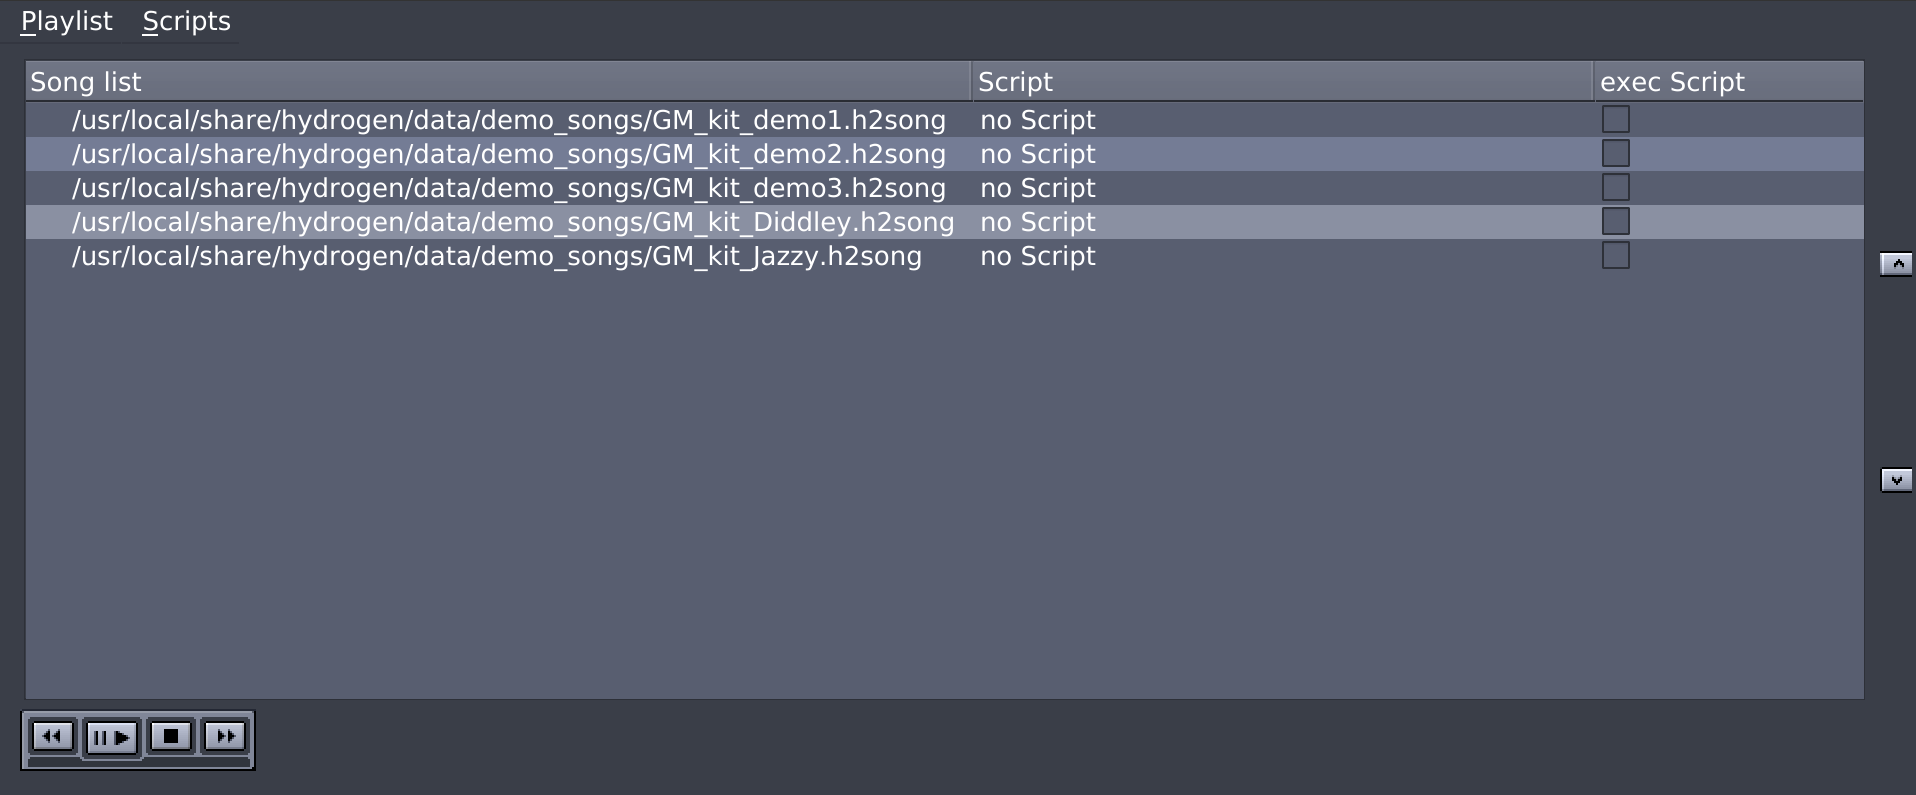
Task: Click the up arrow to move song up
Action: [x=1895, y=263]
